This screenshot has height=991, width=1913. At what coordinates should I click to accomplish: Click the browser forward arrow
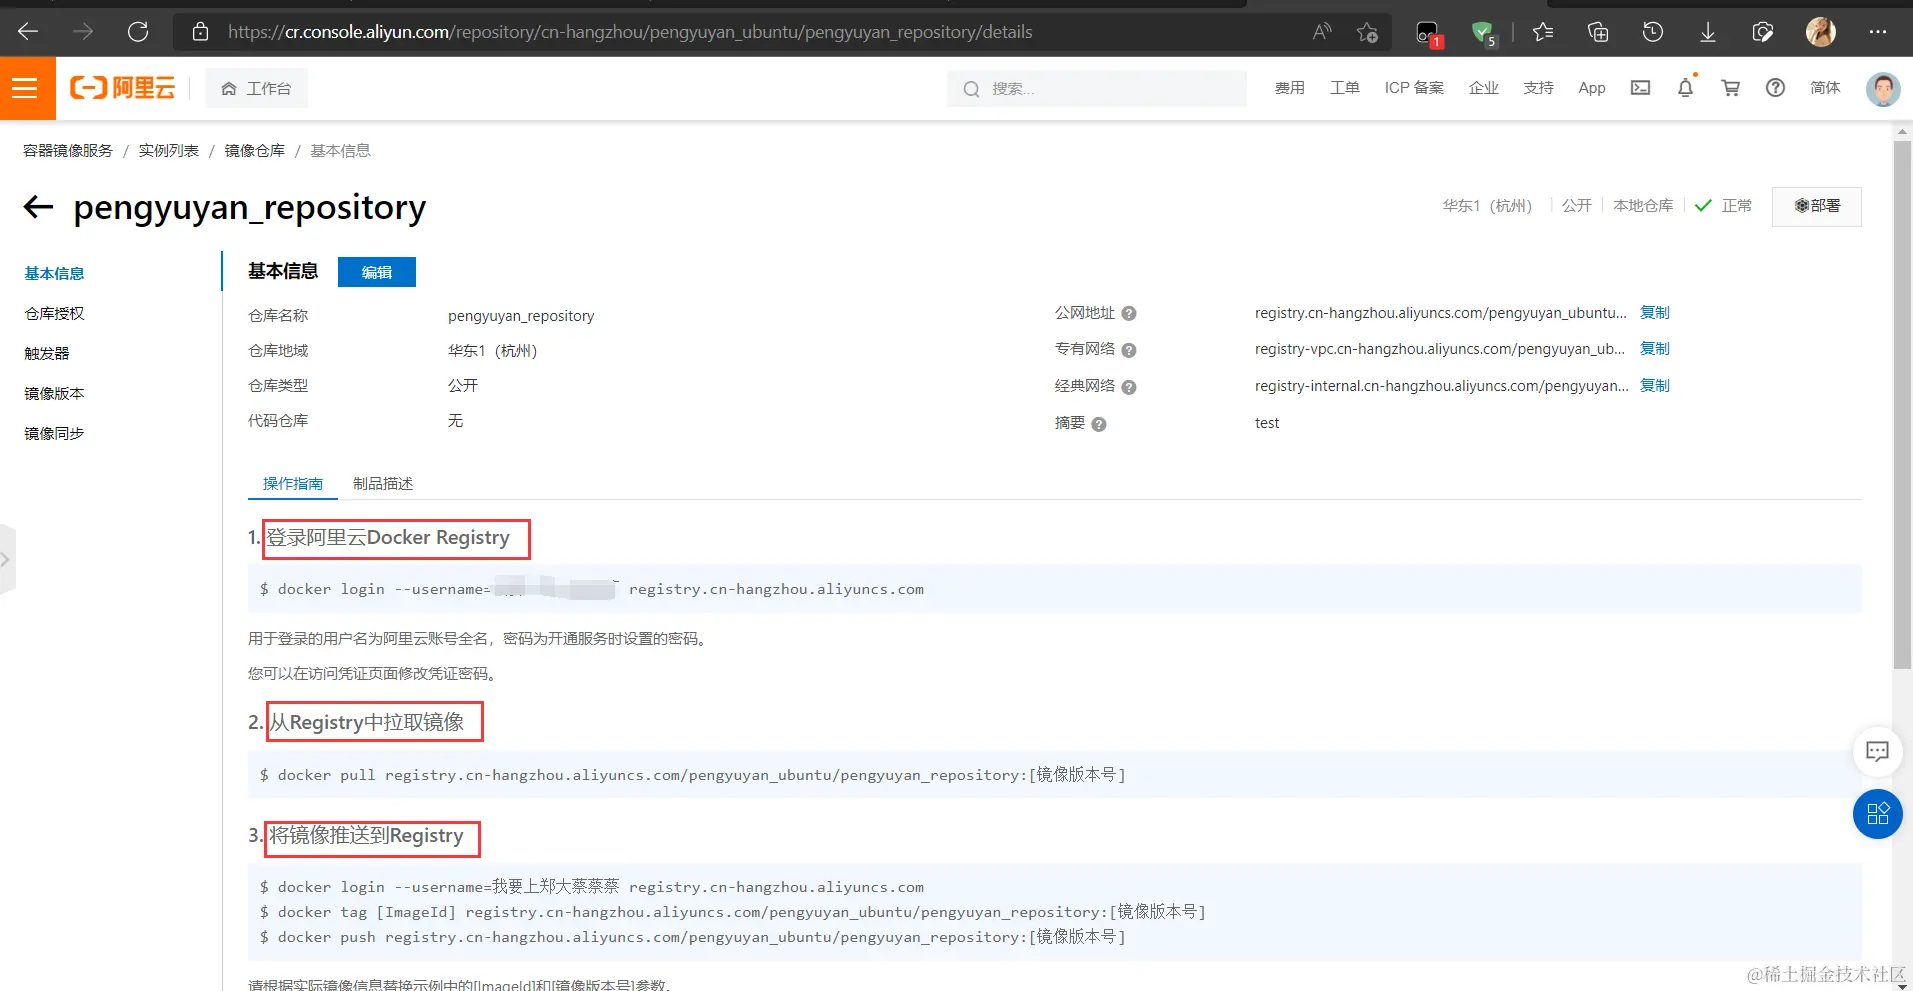(x=83, y=32)
